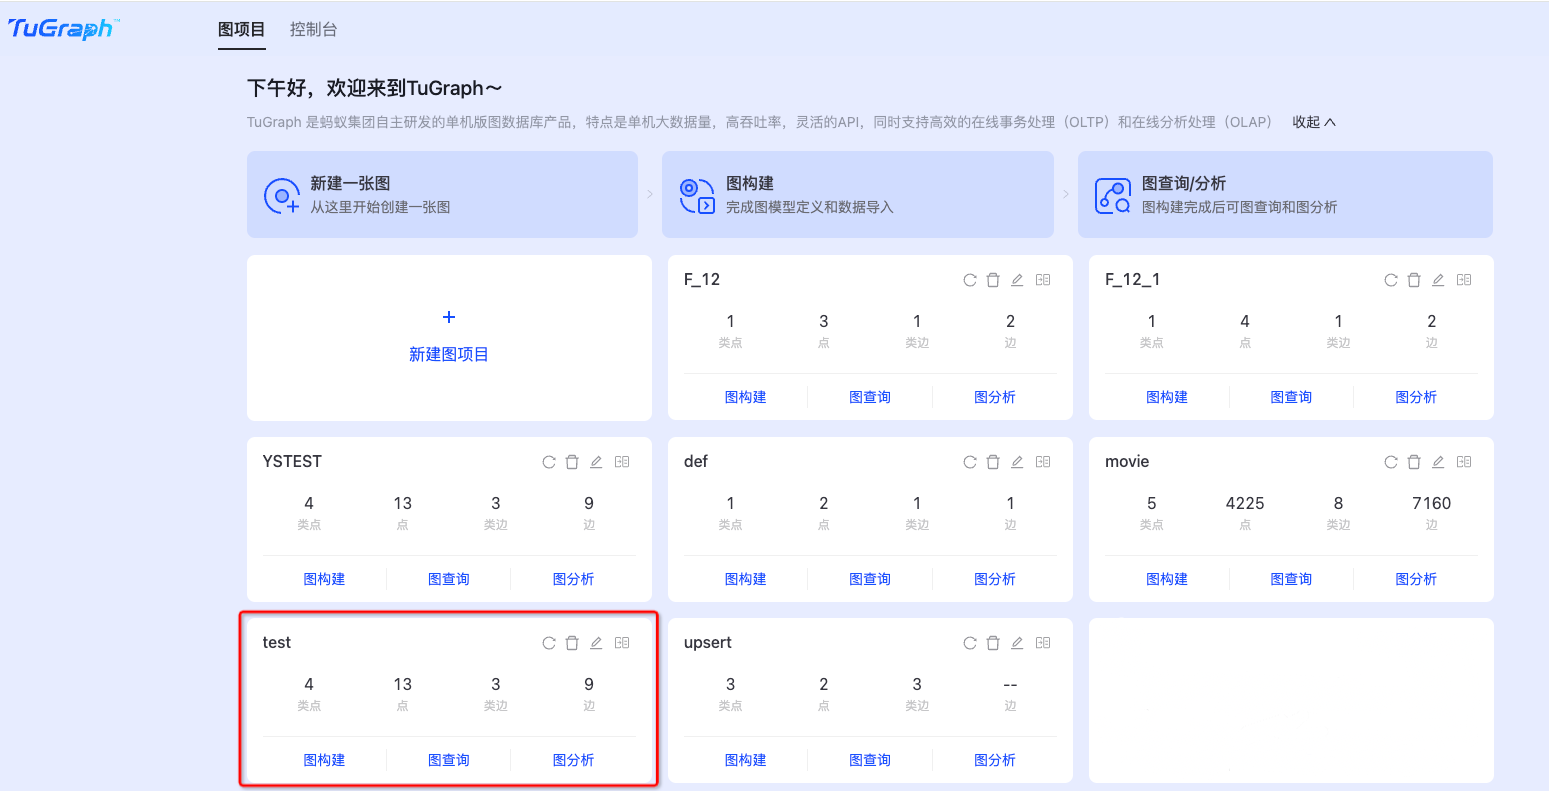The image size is (1549, 791).
Task: Click the TuGraph logo
Action: pos(62,28)
